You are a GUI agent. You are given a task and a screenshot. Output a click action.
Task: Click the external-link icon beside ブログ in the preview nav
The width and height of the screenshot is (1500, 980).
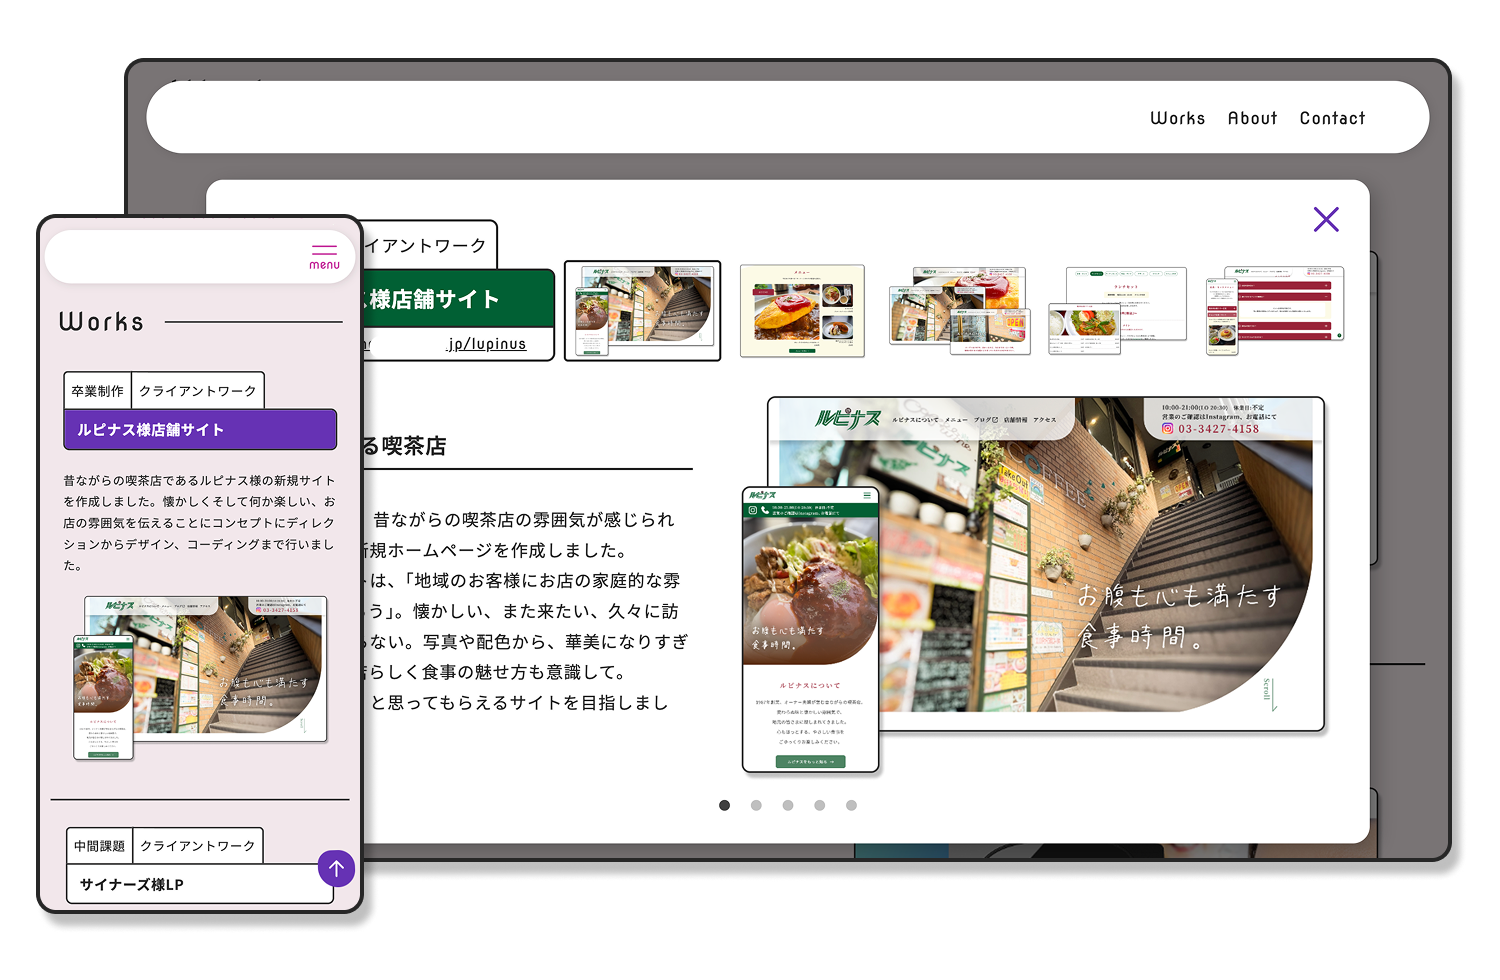996,420
